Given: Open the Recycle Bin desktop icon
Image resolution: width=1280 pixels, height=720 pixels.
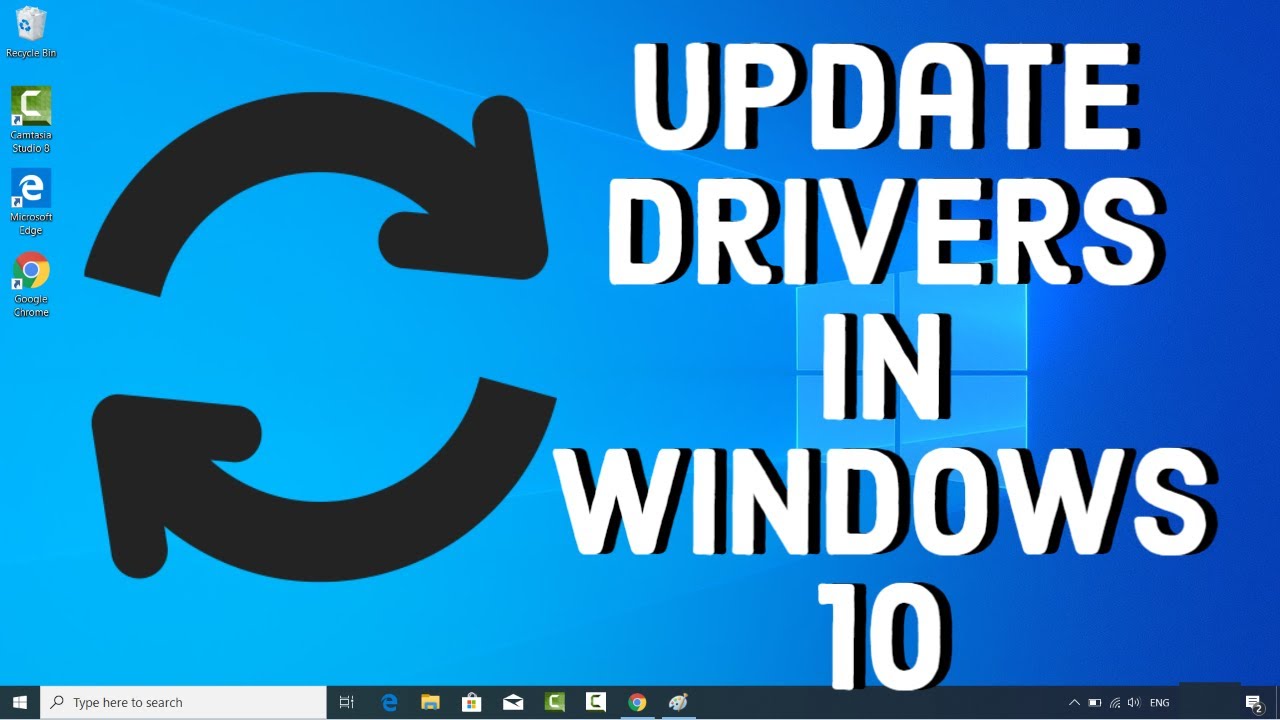Looking at the screenshot, I should pyautogui.click(x=31, y=32).
